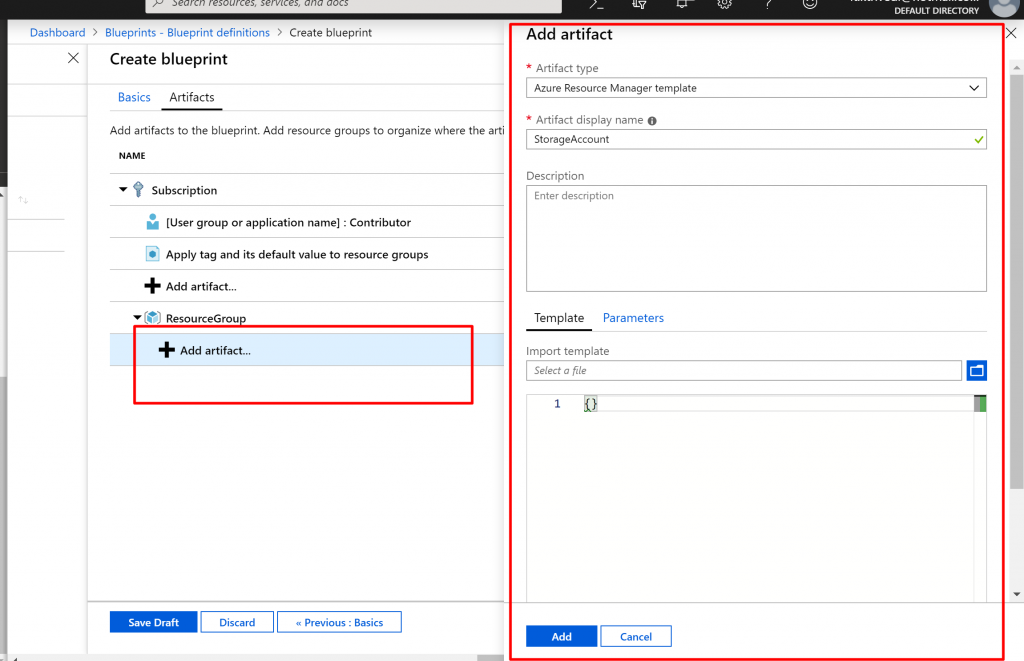Image resolution: width=1024 pixels, height=661 pixels.
Task: Switch to the Parameters tab
Action: [x=633, y=318]
